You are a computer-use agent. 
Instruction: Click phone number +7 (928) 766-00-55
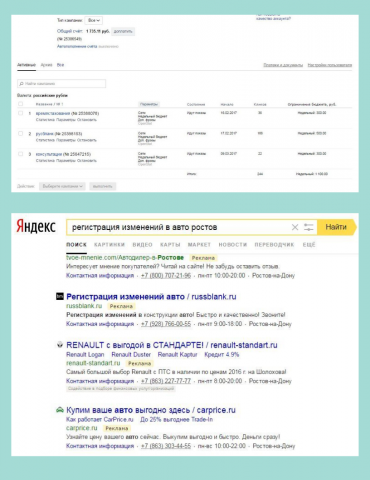tap(166, 324)
